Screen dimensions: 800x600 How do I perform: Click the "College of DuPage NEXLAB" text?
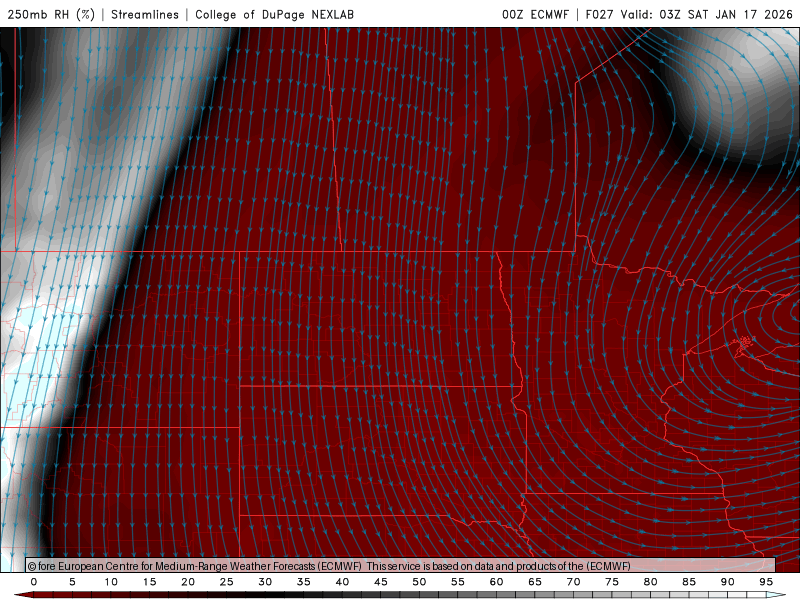click(x=274, y=14)
